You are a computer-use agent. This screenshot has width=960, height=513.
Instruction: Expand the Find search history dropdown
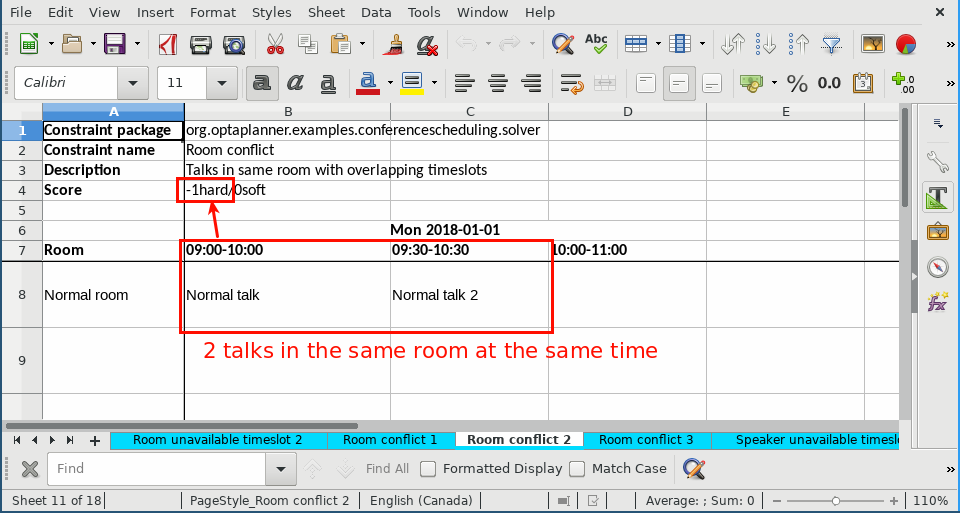click(x=280, y=468)
